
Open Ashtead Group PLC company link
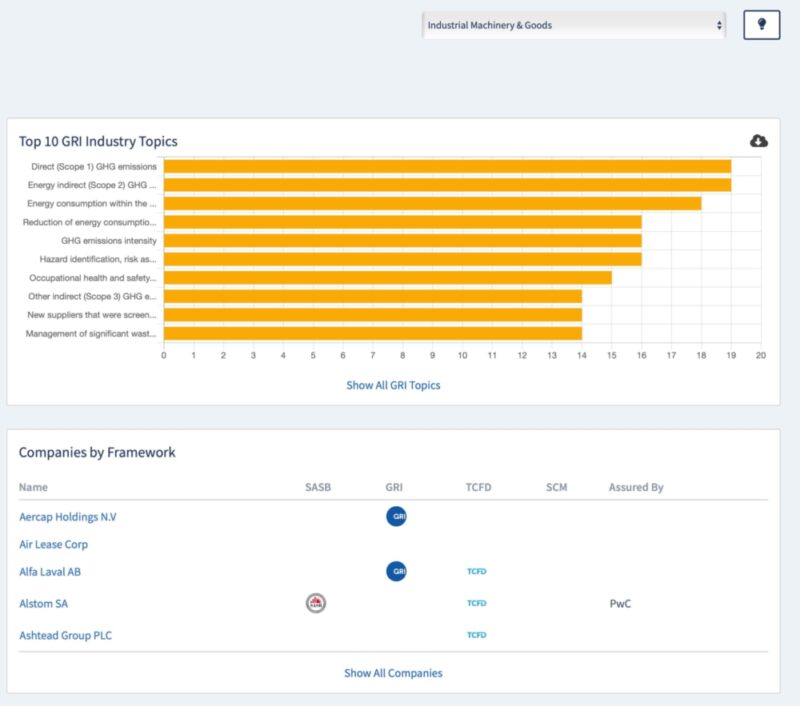pos(66,635)
